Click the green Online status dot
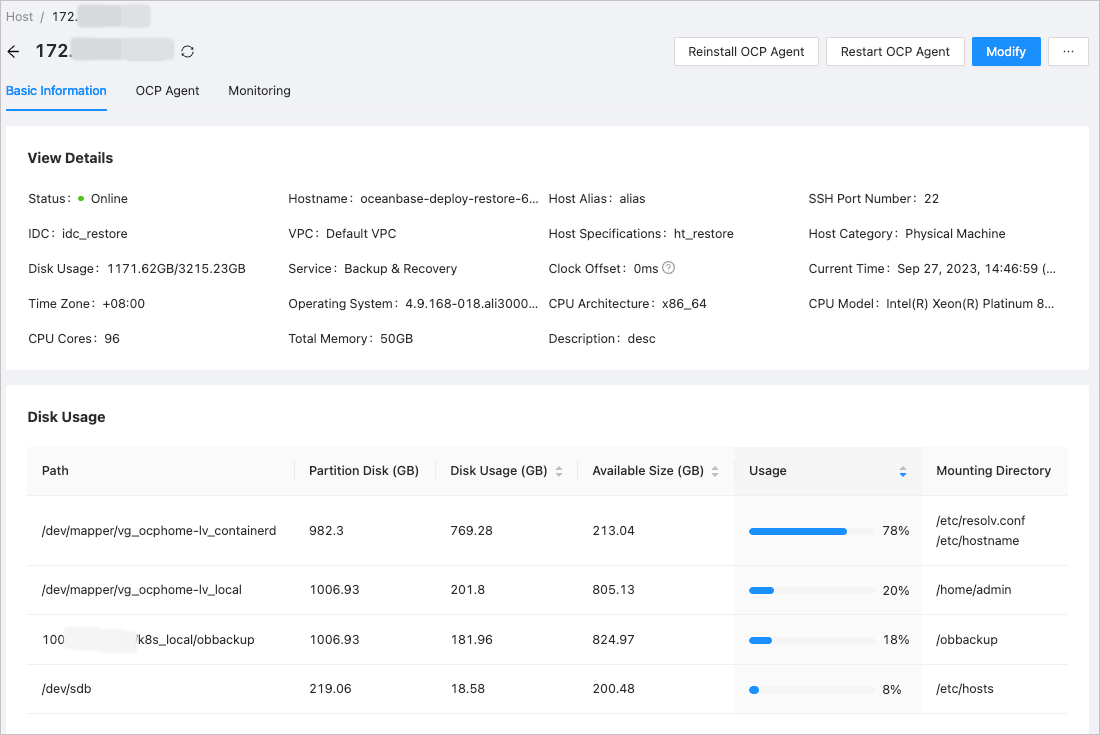Screen dimensions: 1100x735 click(81, 199)
